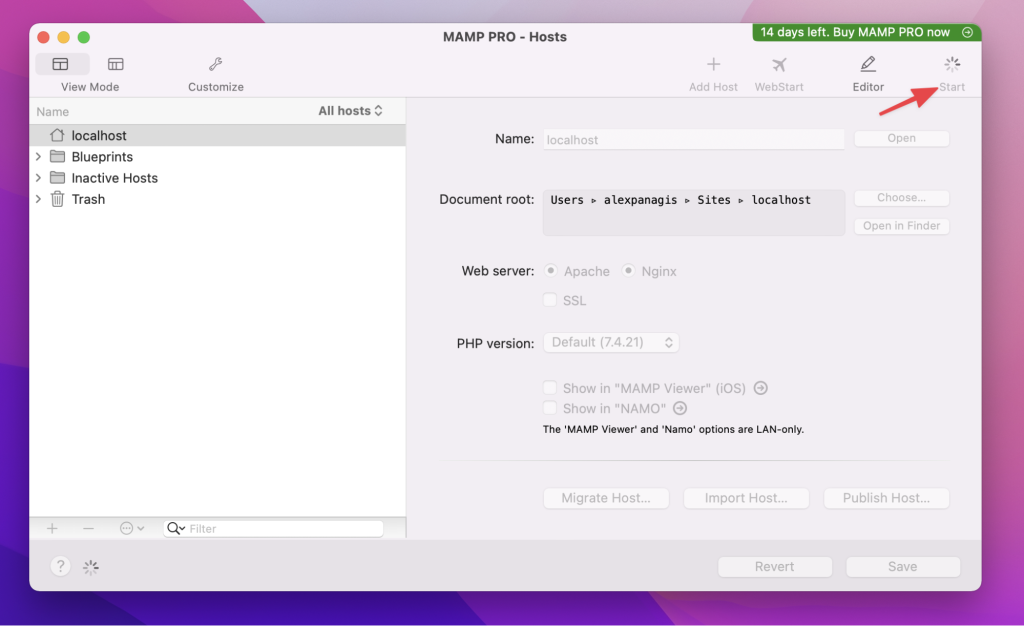Click the help question mark button
Screen dimensions: 1024x626
[60, 566]
